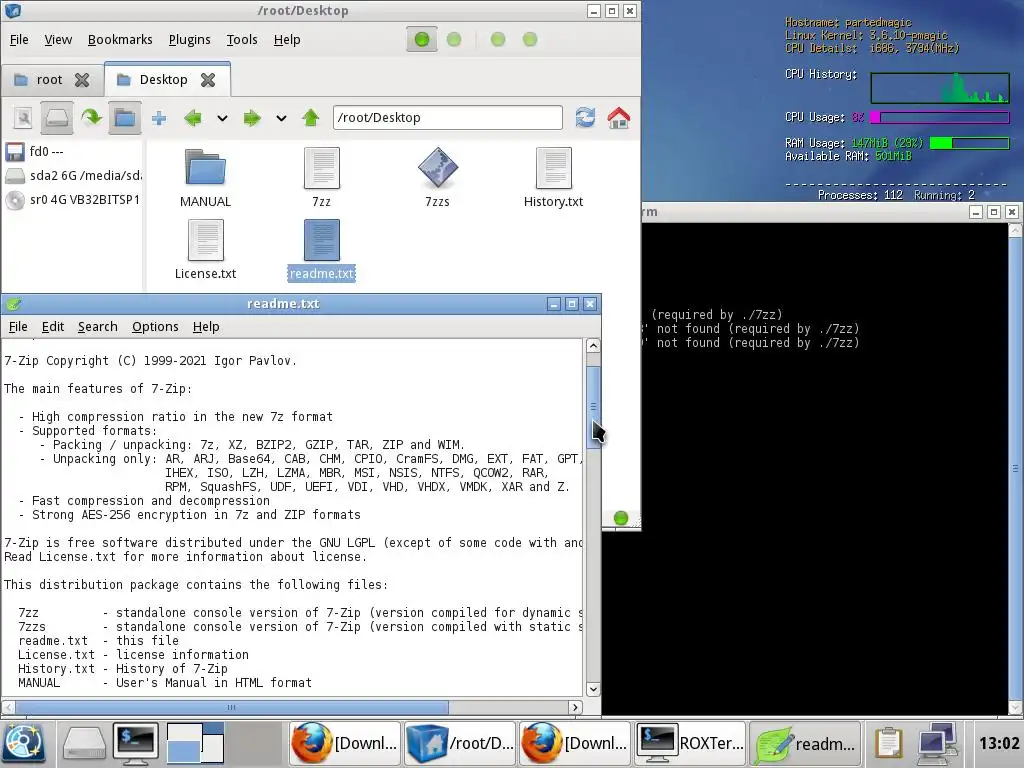Image resolution: width=1024 pixels, height=768 pixels.
Task: Open the file manager Help menu
Action: coord(287,40)
